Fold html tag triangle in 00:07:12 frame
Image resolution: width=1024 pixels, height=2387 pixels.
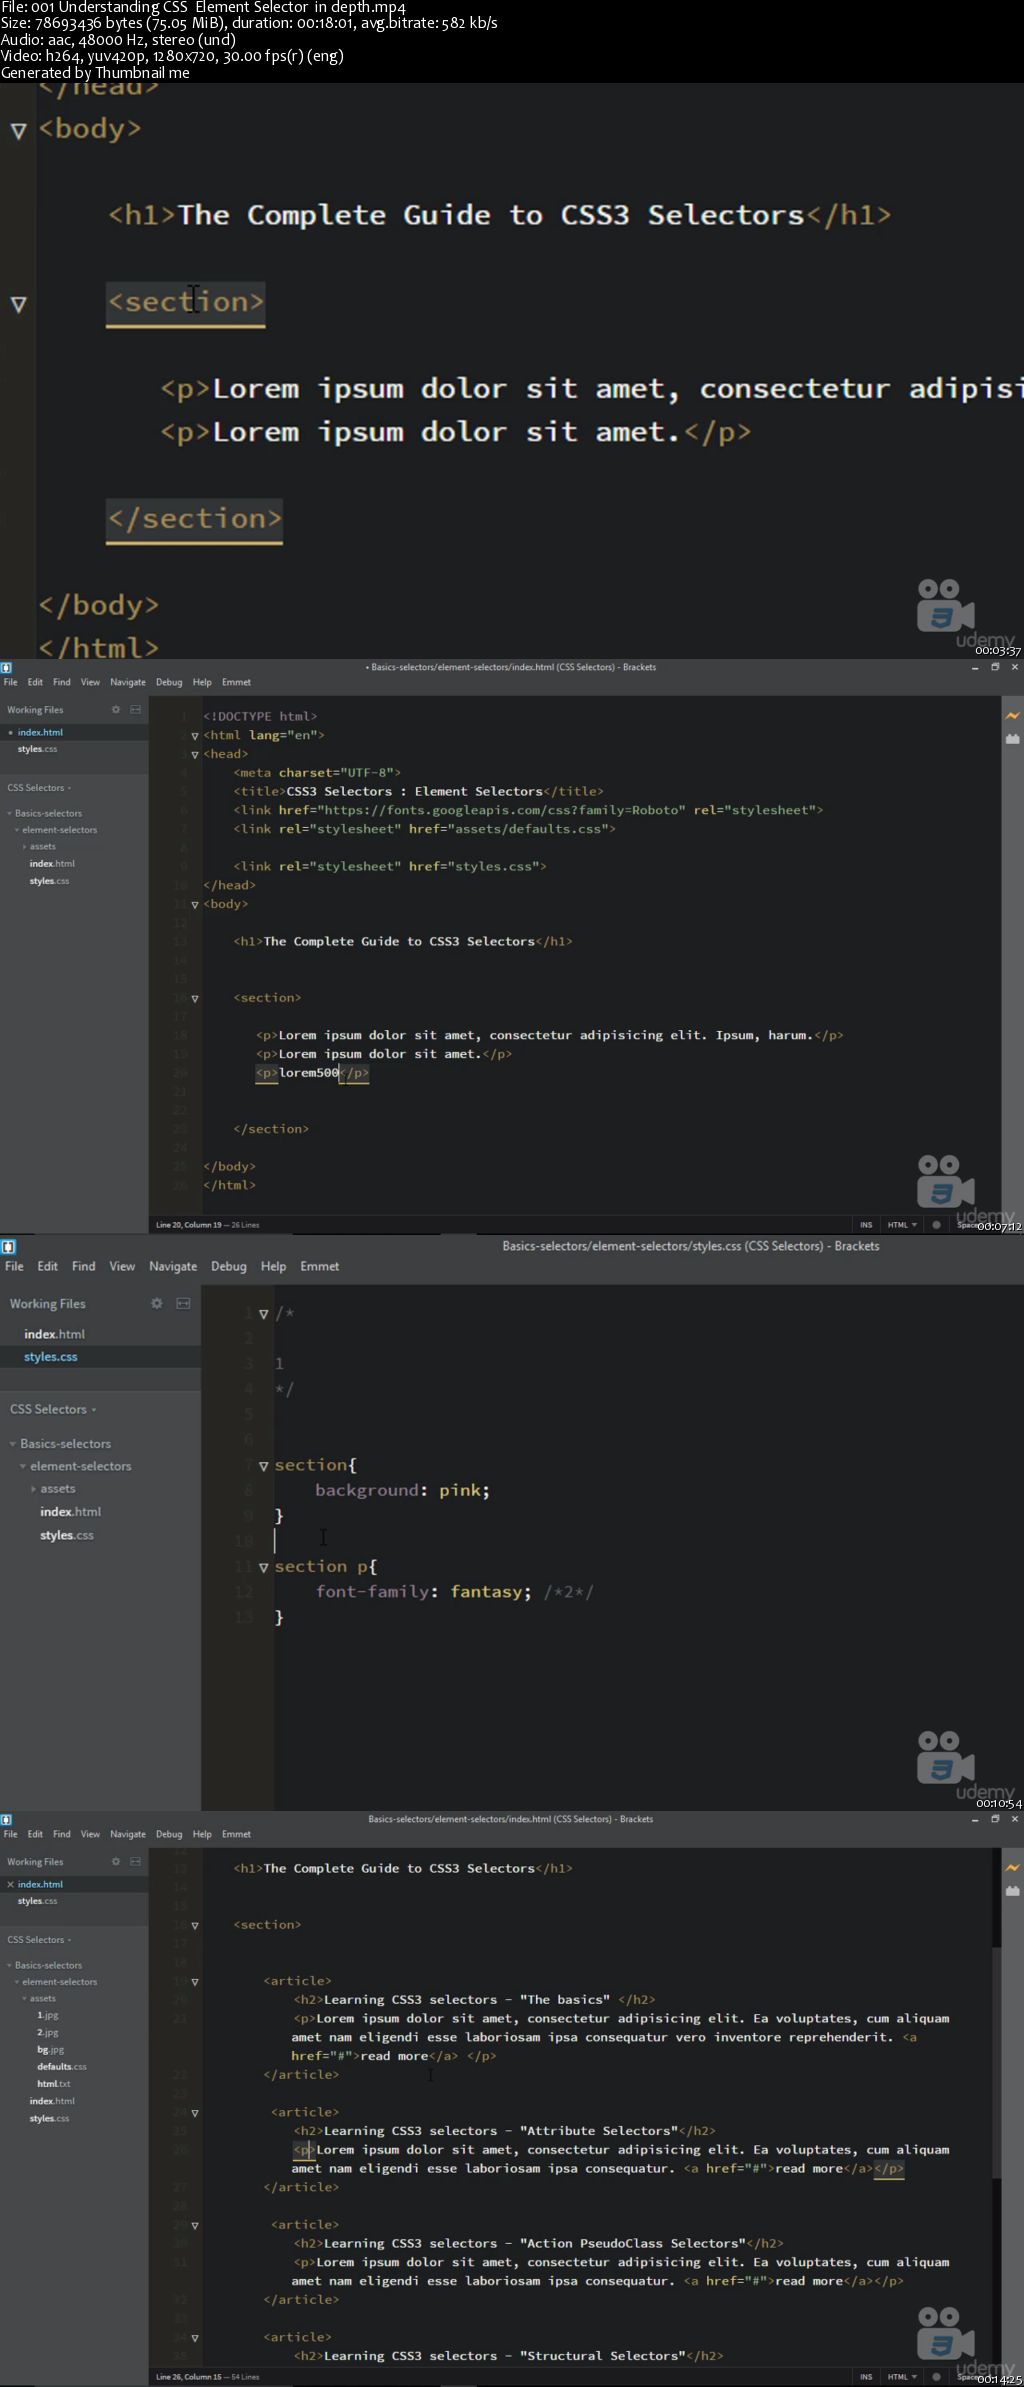[195, 736]
